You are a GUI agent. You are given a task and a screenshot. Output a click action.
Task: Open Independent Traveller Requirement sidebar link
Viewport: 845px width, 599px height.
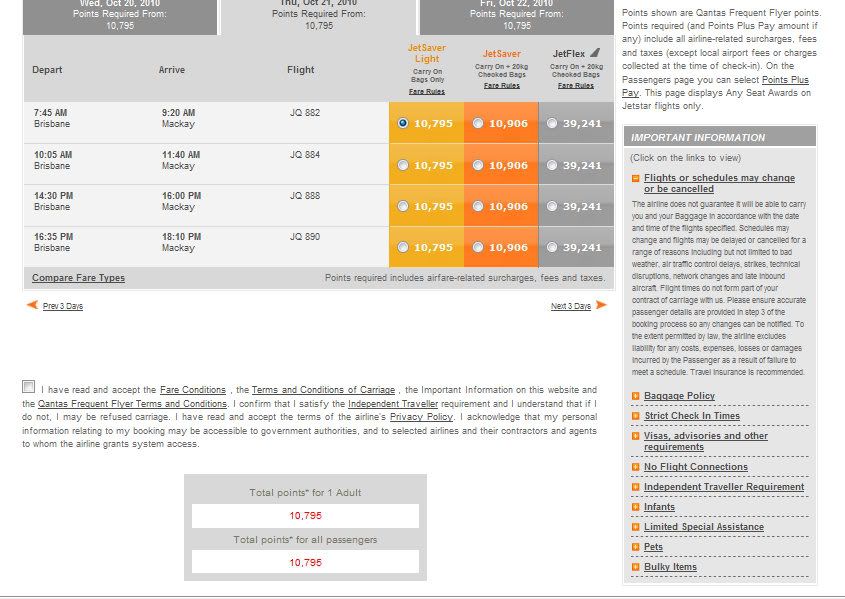(x=724, y=487)
